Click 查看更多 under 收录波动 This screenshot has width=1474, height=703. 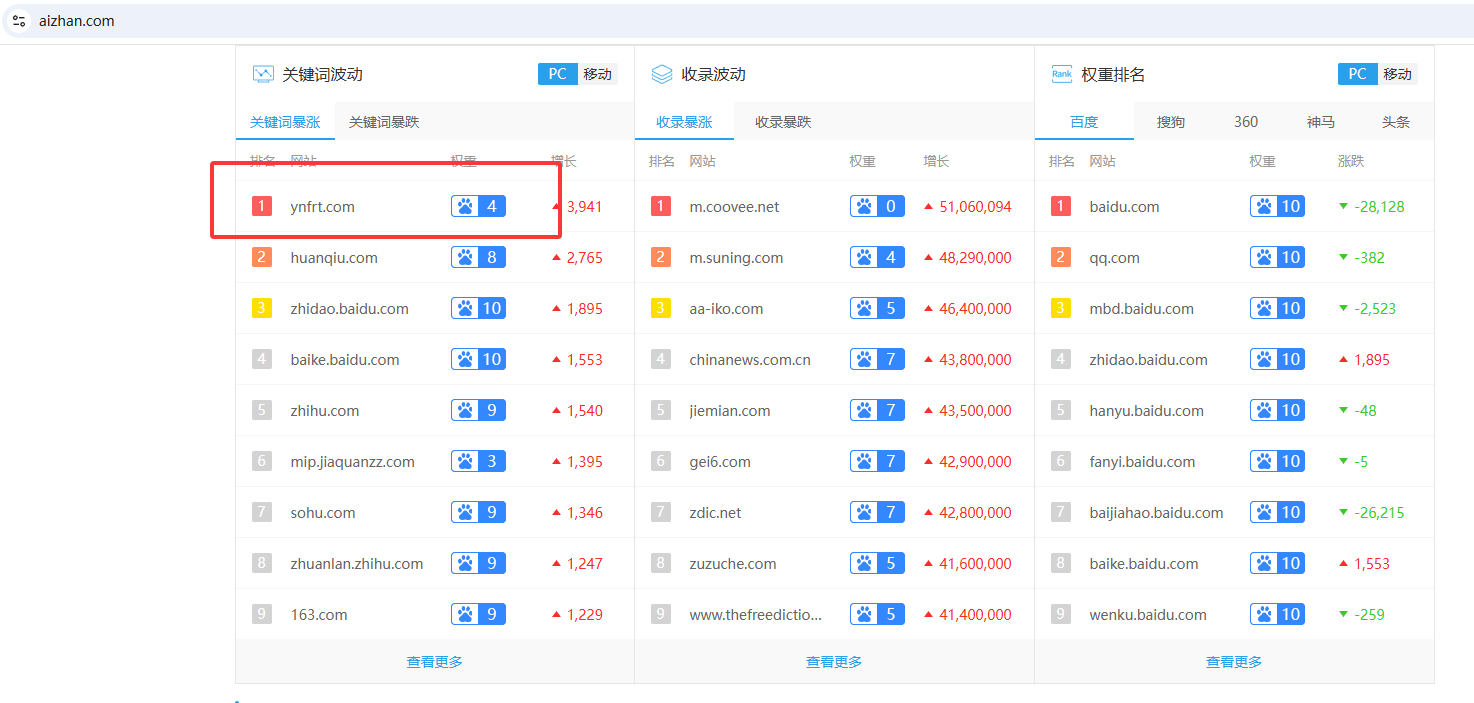pos(834,662)
